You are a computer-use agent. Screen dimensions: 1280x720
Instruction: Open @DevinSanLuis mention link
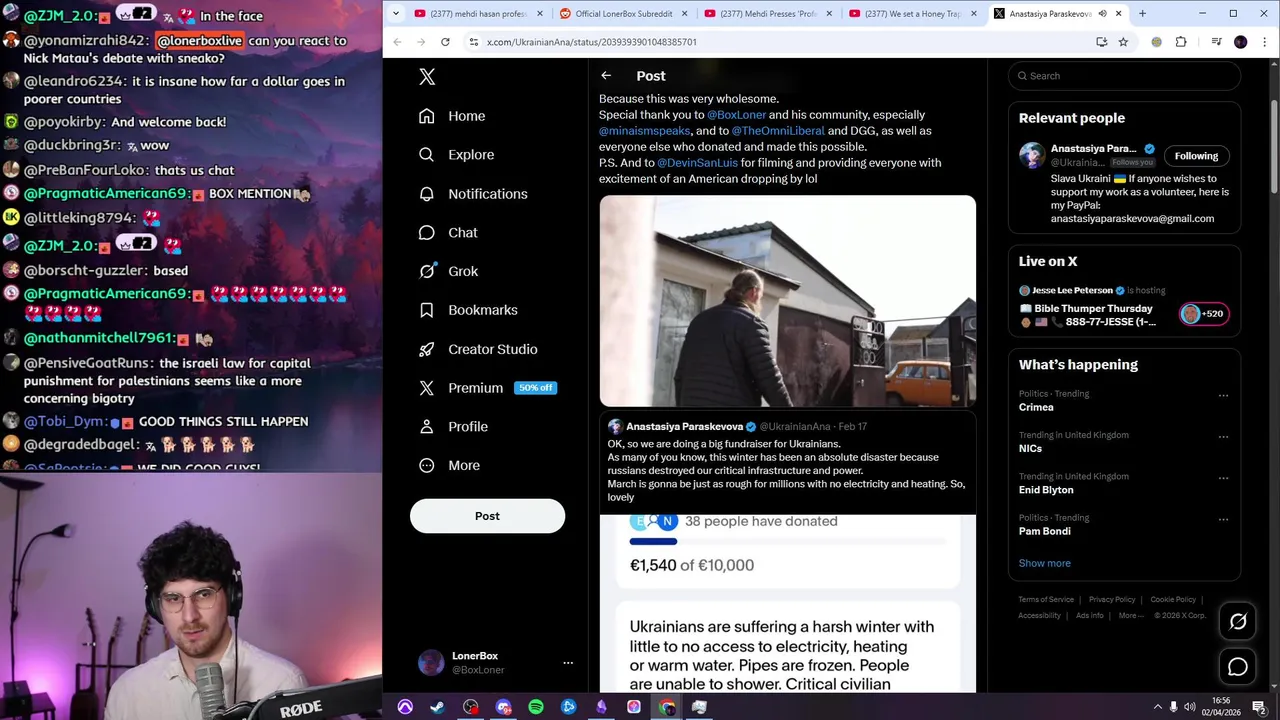click(697, 163)
